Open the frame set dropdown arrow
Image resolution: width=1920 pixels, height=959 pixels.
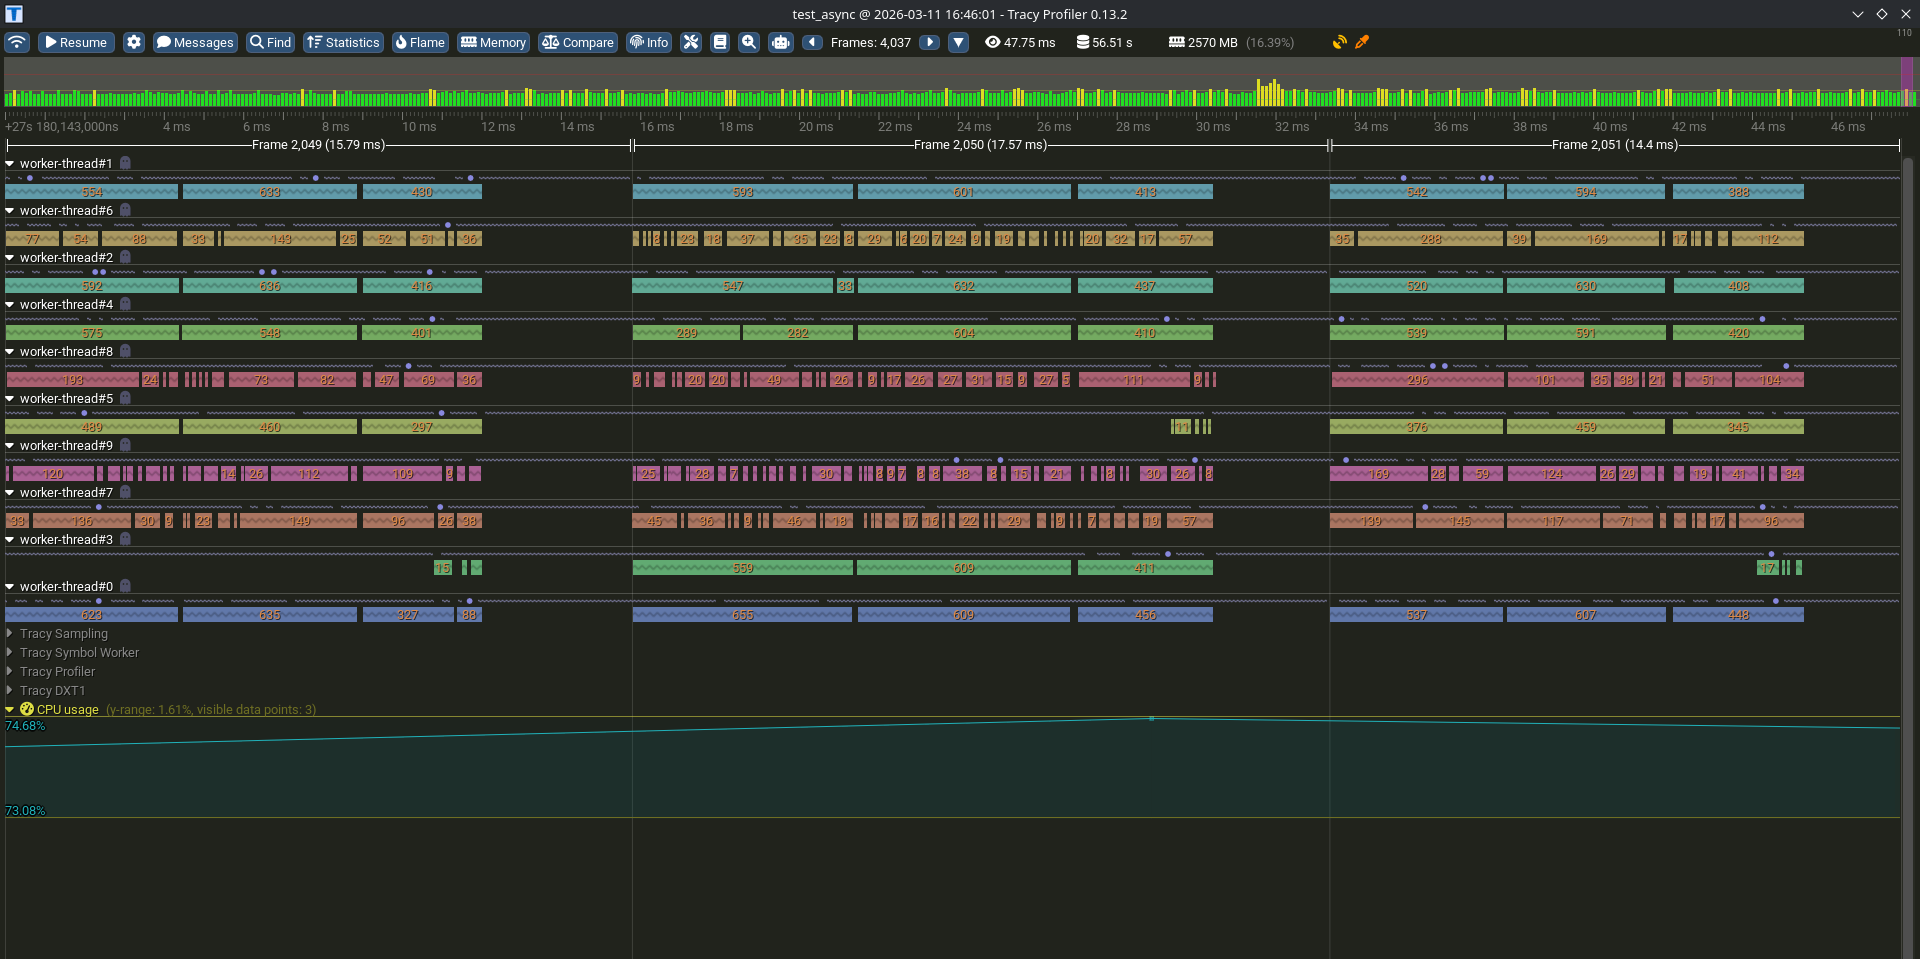coord(959,42)
